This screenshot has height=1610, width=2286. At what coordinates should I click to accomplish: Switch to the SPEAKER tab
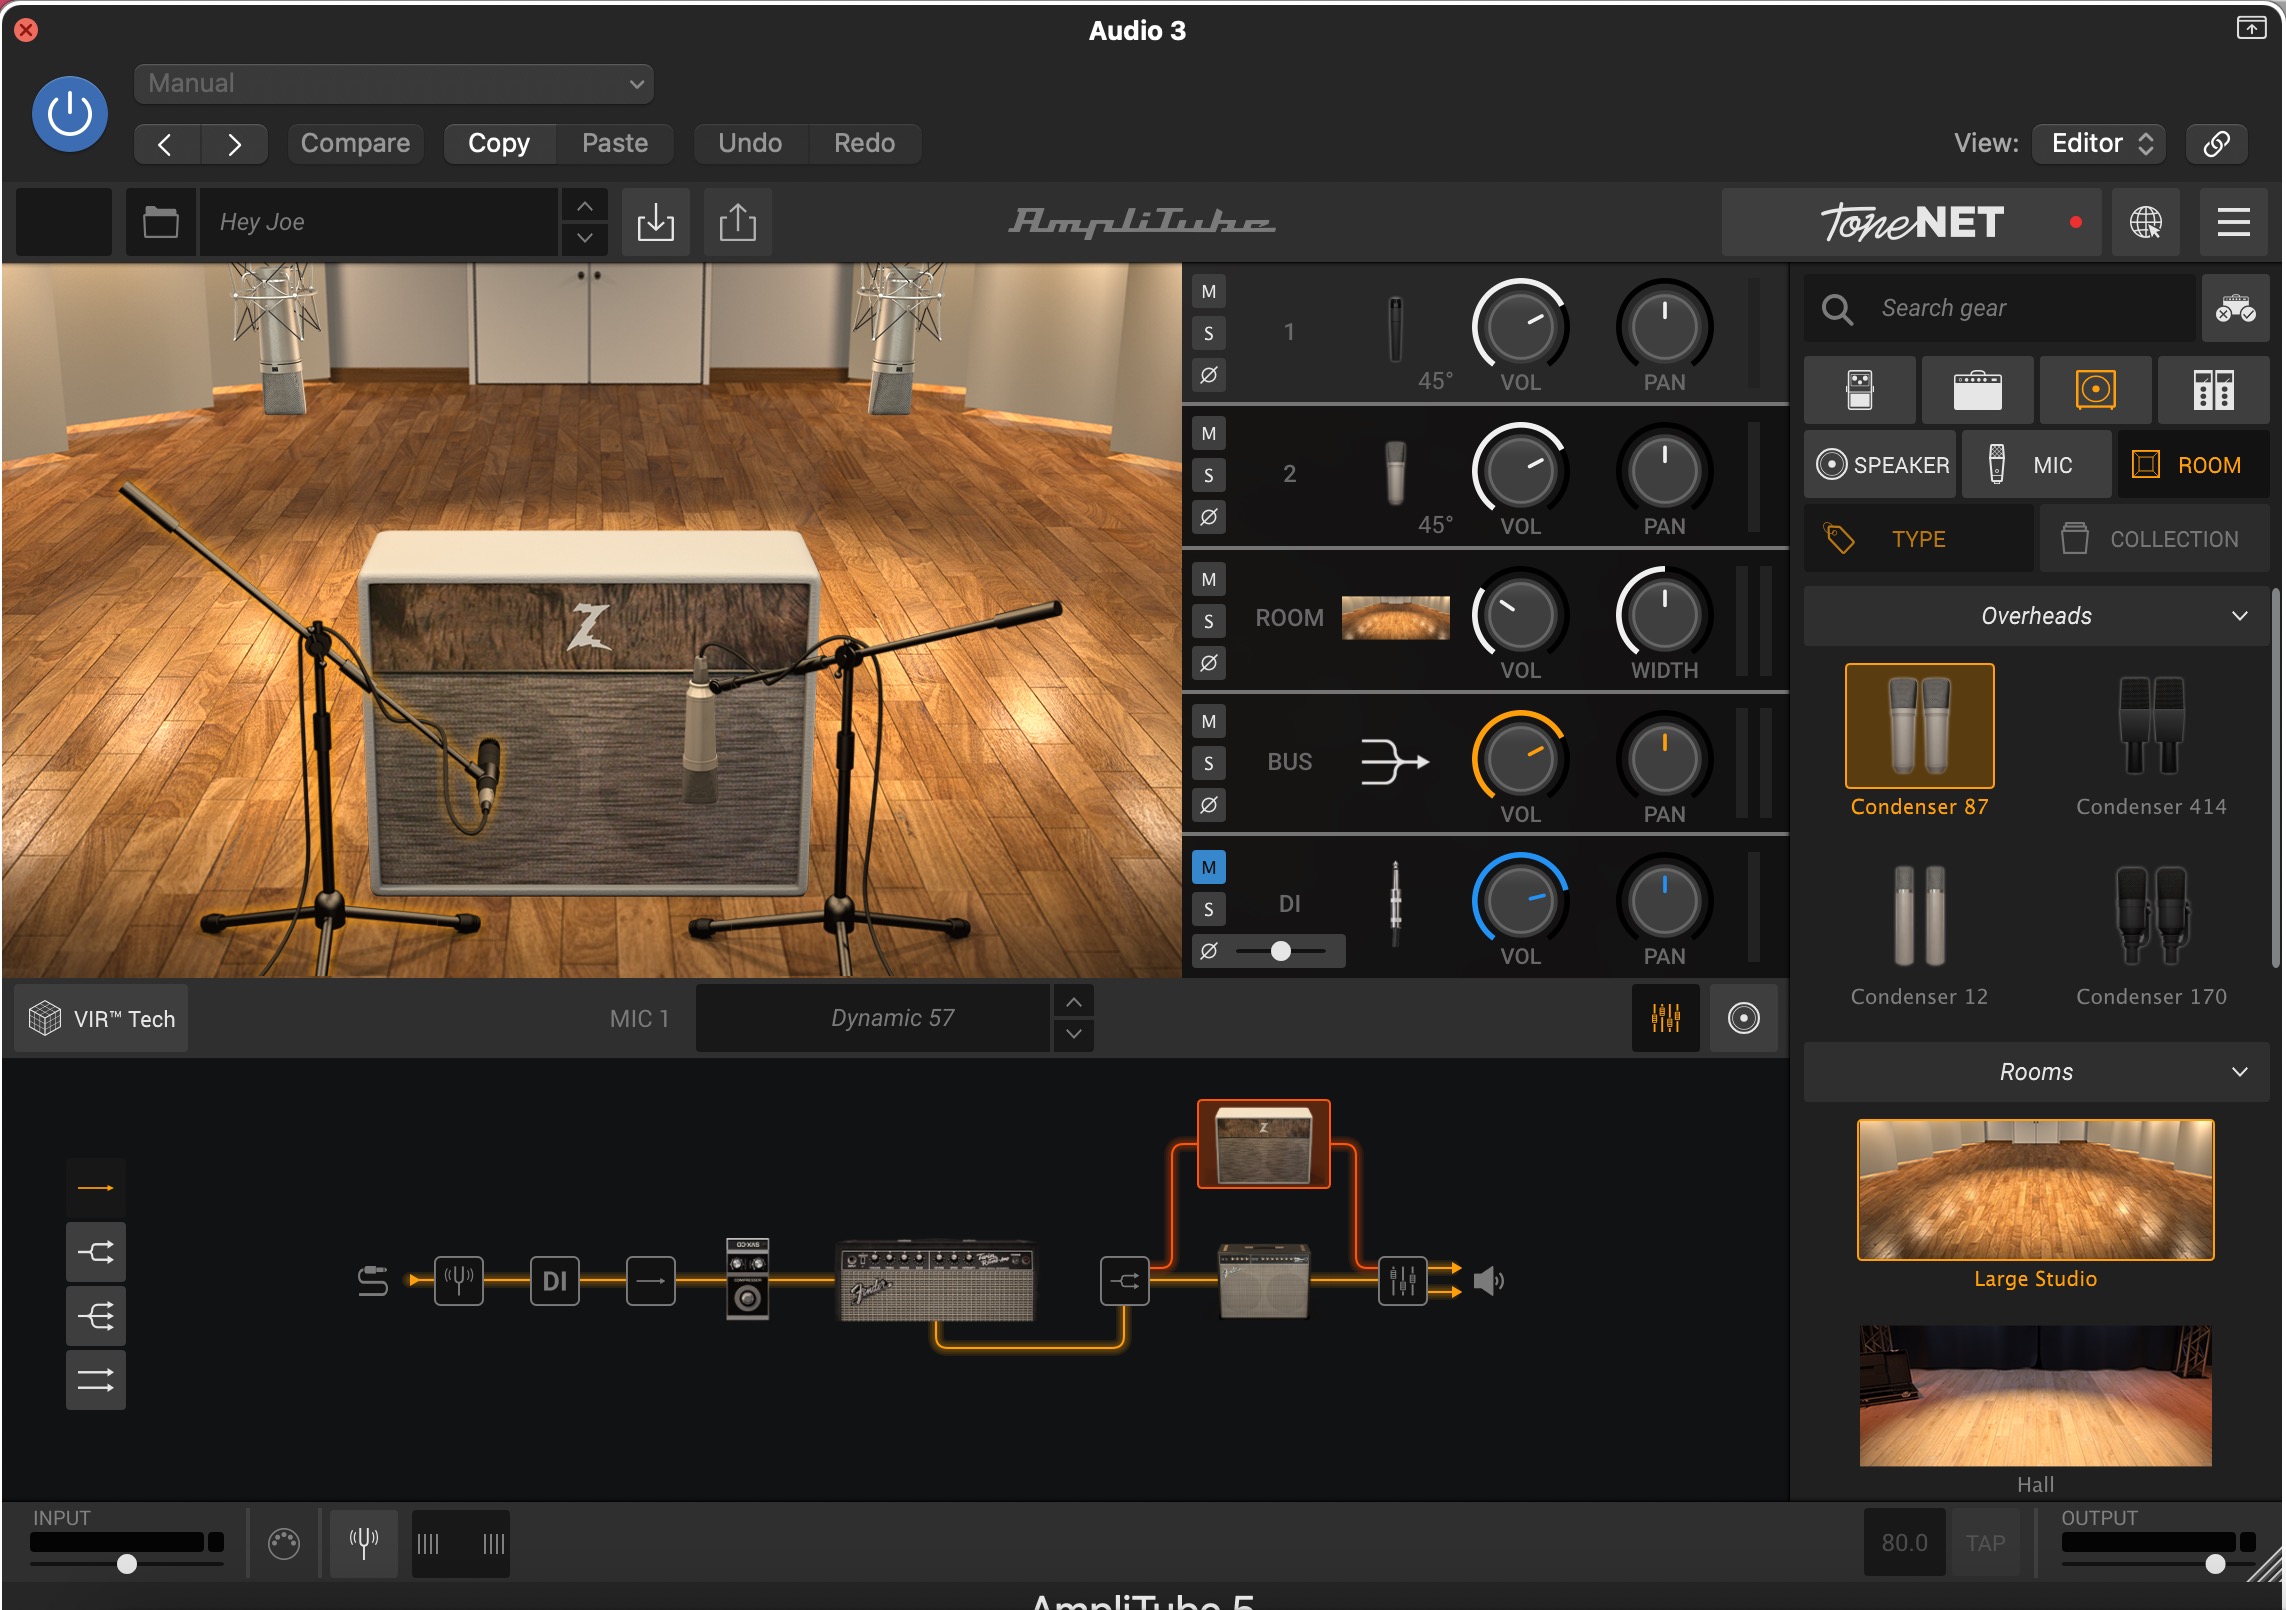click(x=1880, y=465)
